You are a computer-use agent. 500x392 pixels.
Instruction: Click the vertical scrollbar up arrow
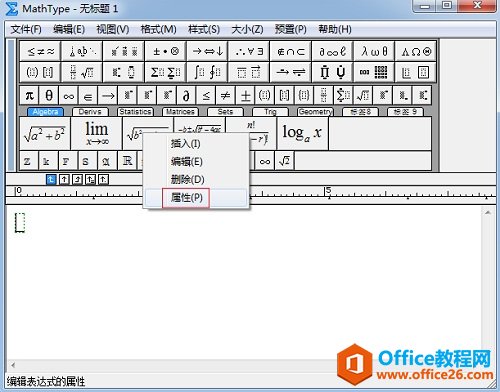(488, 213)
